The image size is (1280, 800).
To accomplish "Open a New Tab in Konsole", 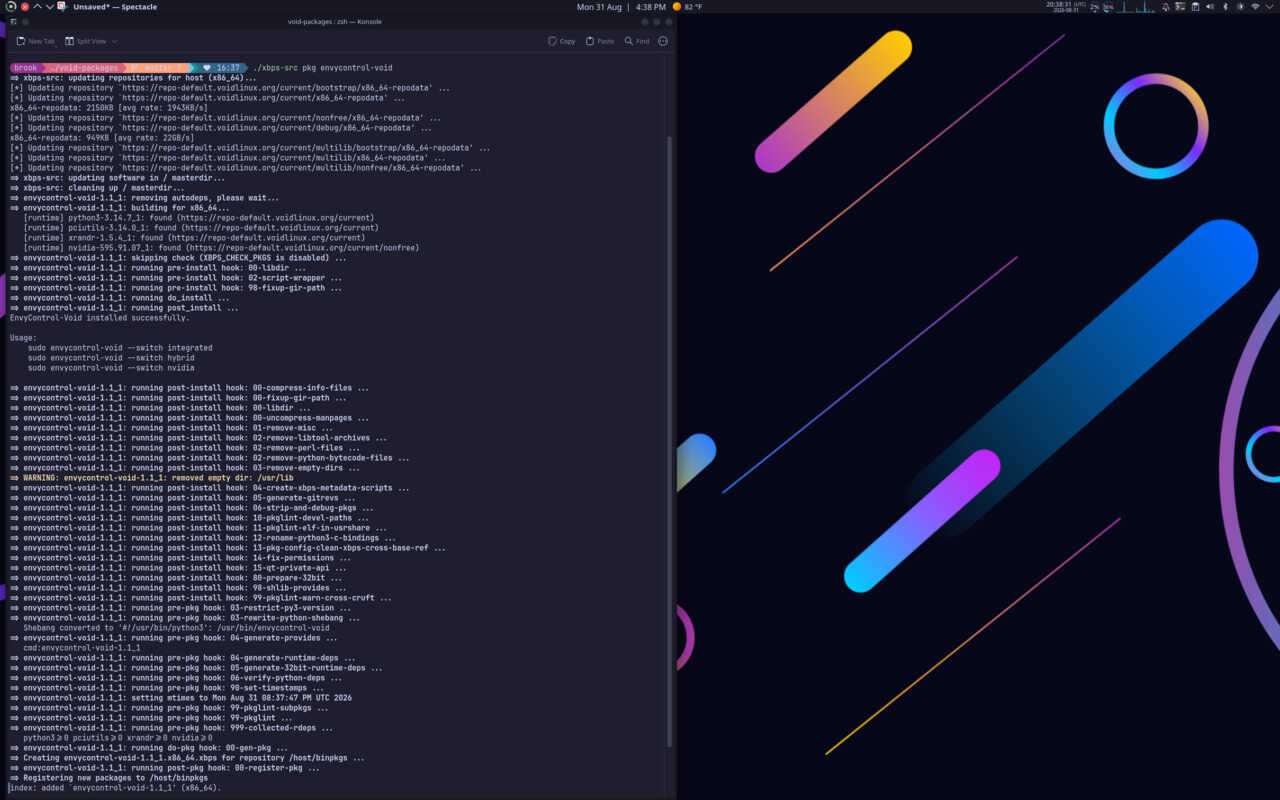I will pos(35,41).
